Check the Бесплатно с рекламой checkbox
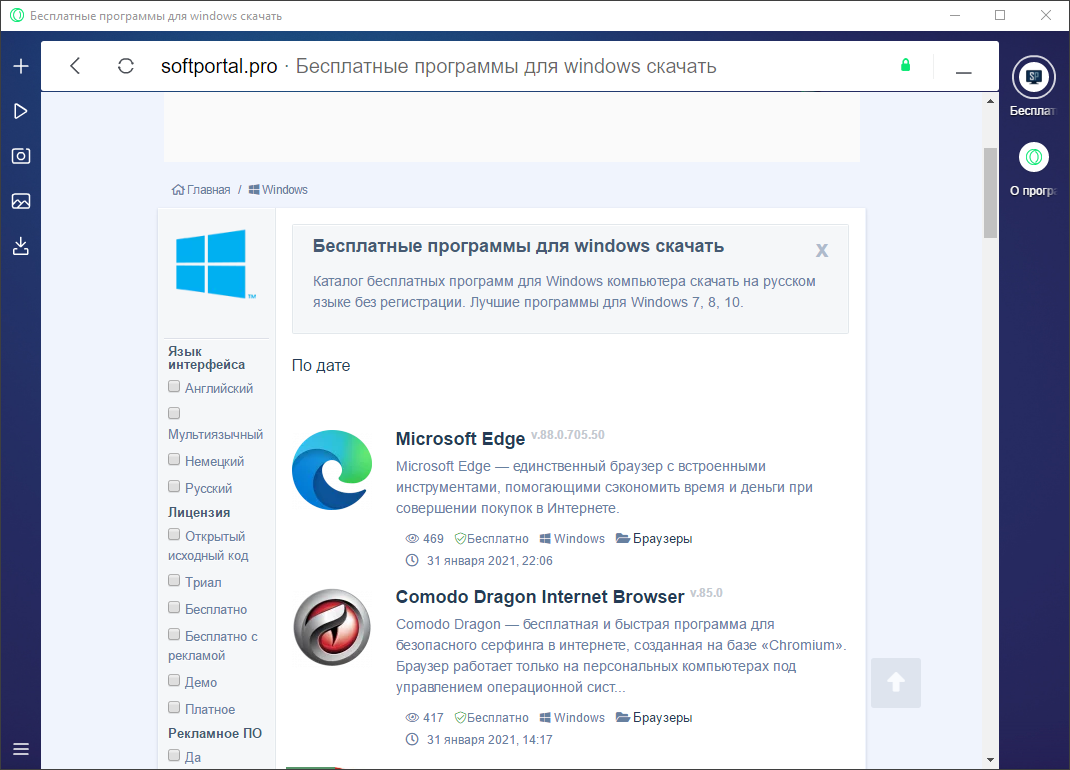1070x770 pixels. (x=174, y=635)
